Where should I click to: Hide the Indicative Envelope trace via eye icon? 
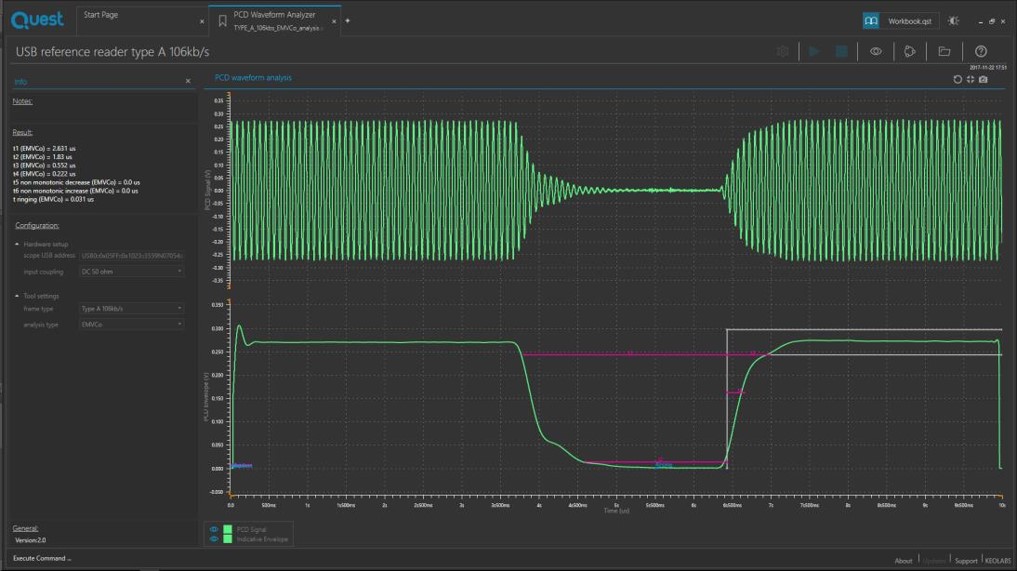click(x=214, y=539)
